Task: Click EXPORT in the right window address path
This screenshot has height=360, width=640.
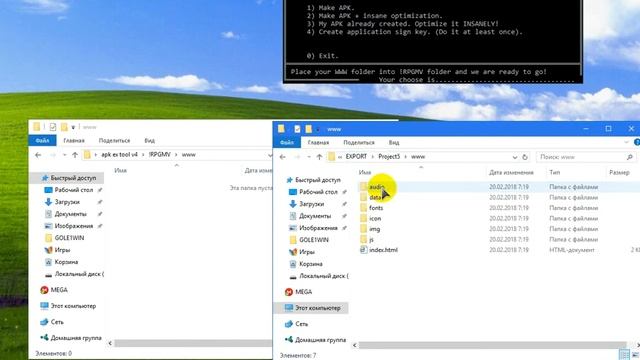Action: [x=356, y=157]
